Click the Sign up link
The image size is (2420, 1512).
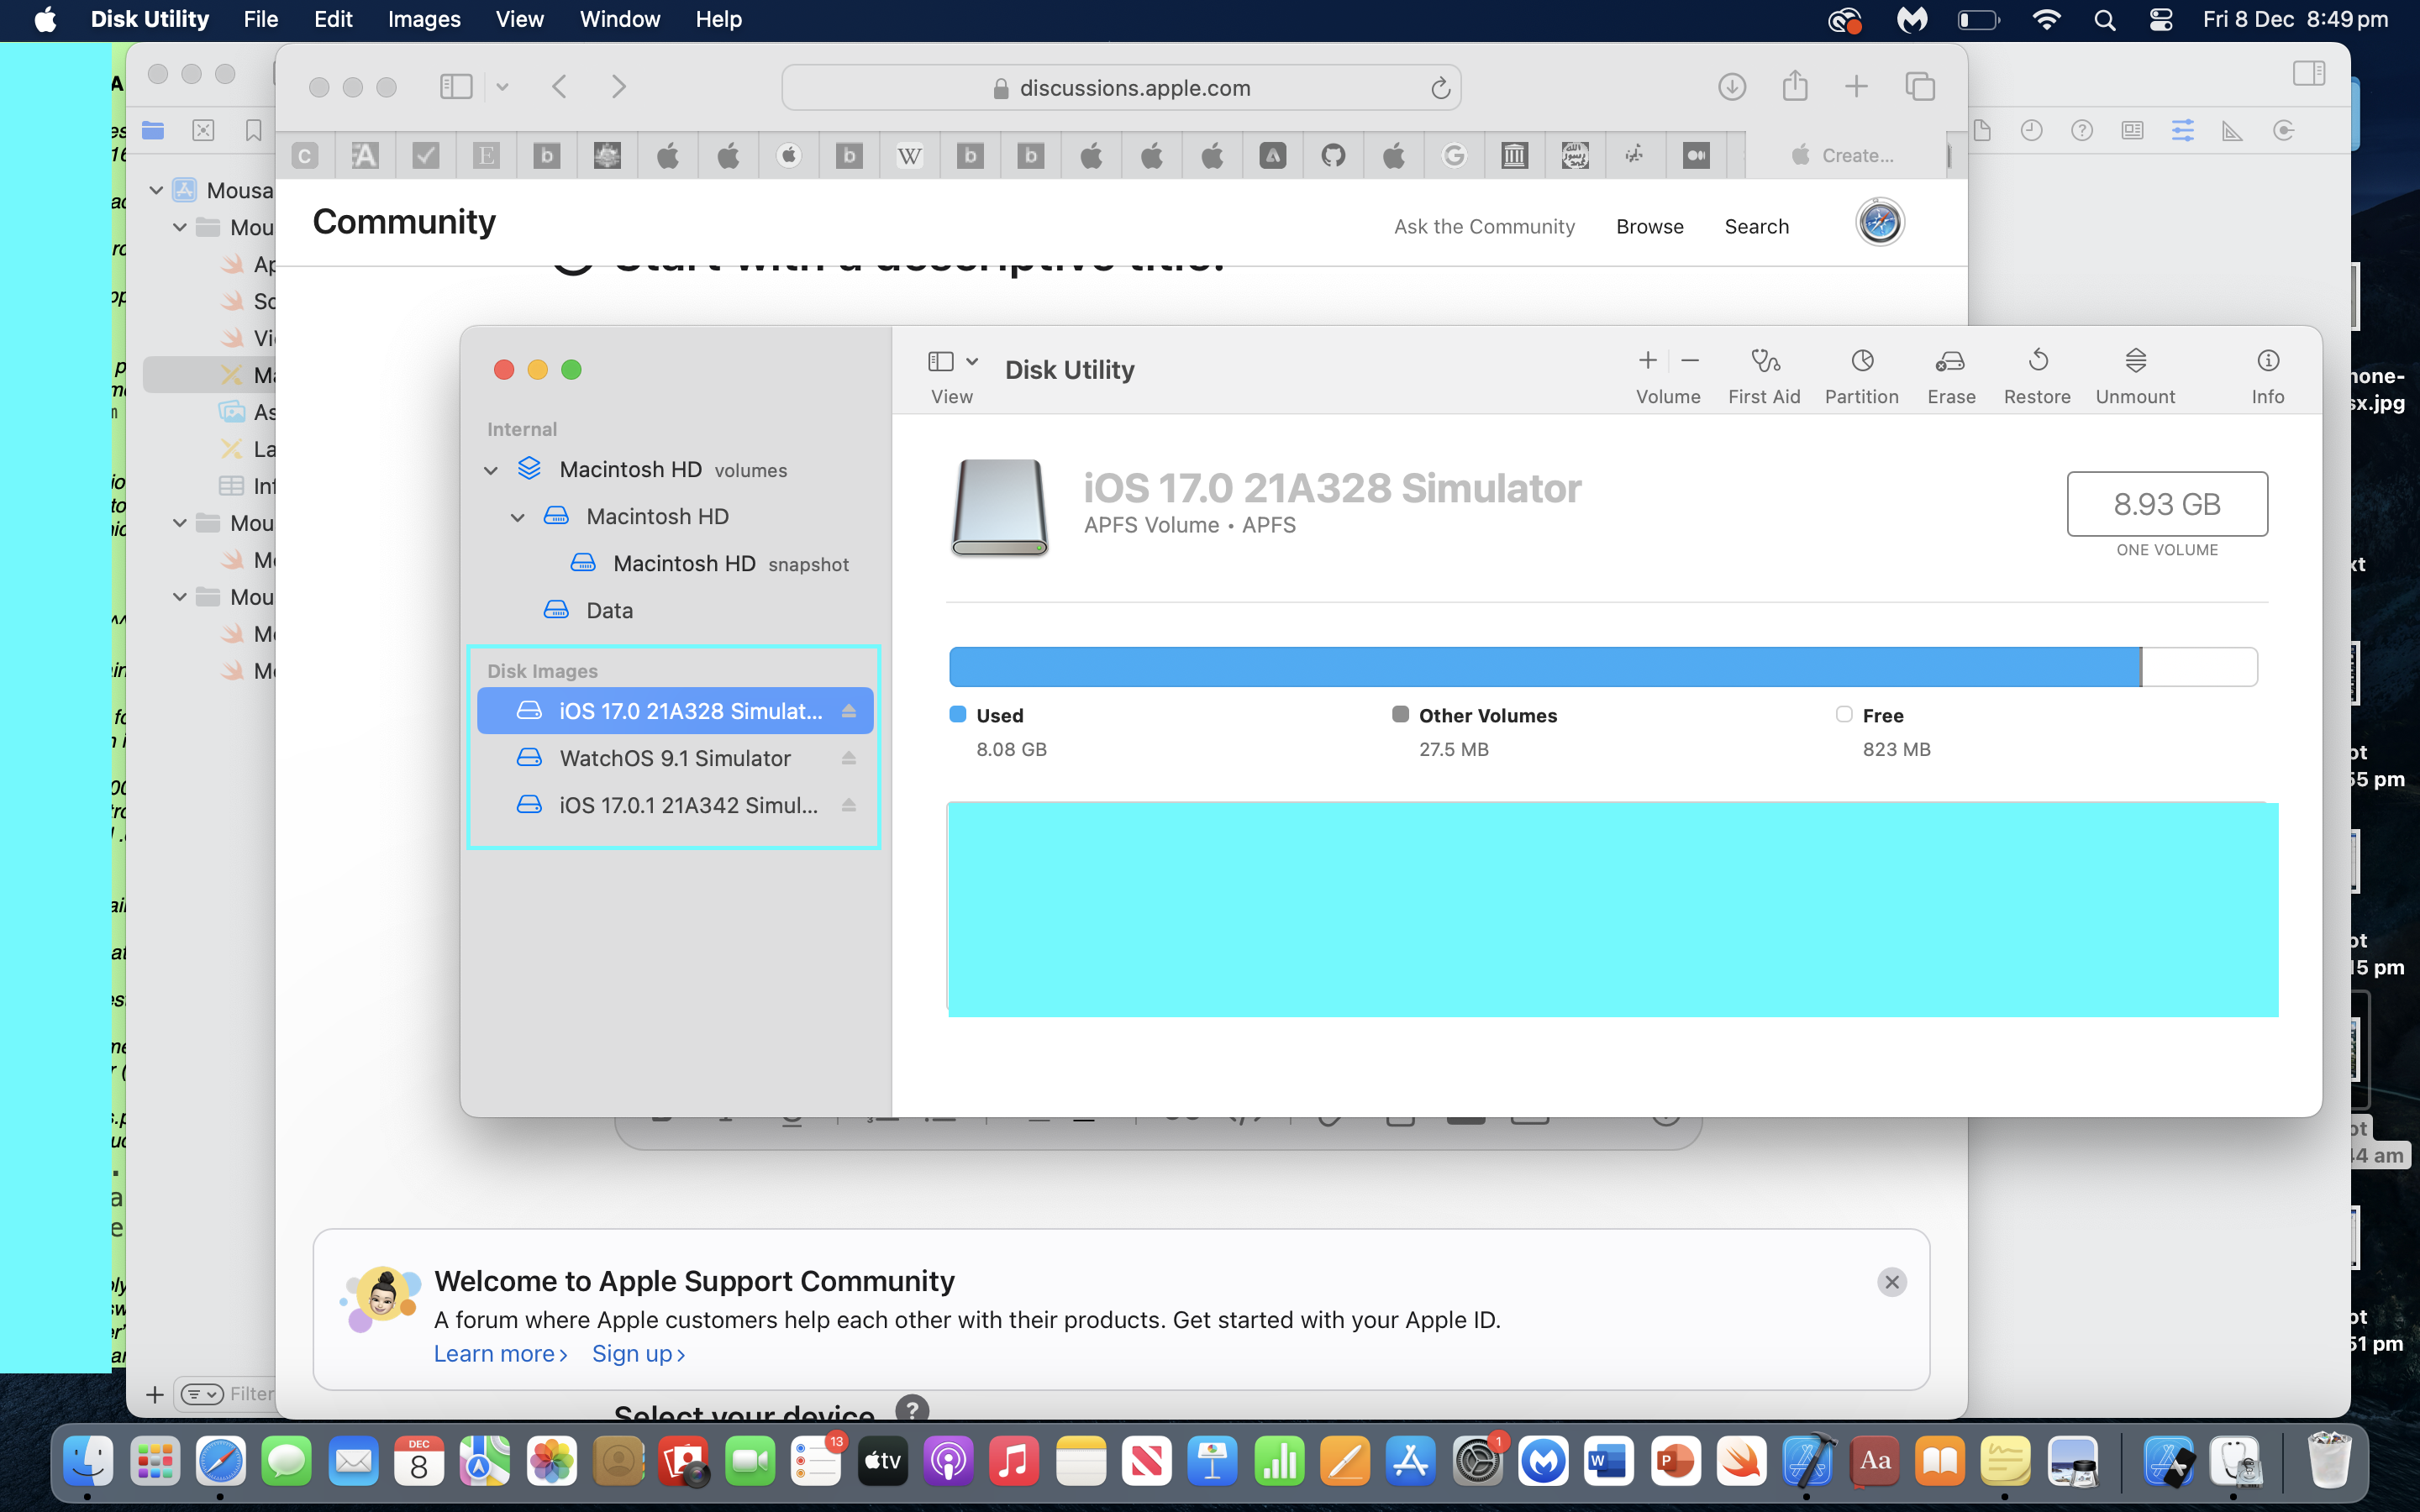click(637, 1353)
